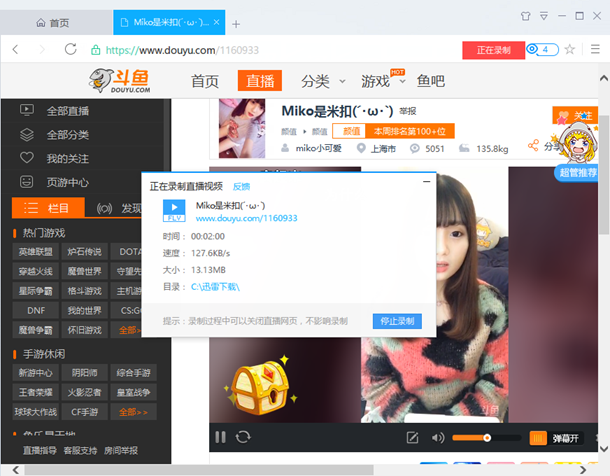This screenshot has height=476, width=610.
Task: Open the browser hamburger menu
Action: coord(595,49)
